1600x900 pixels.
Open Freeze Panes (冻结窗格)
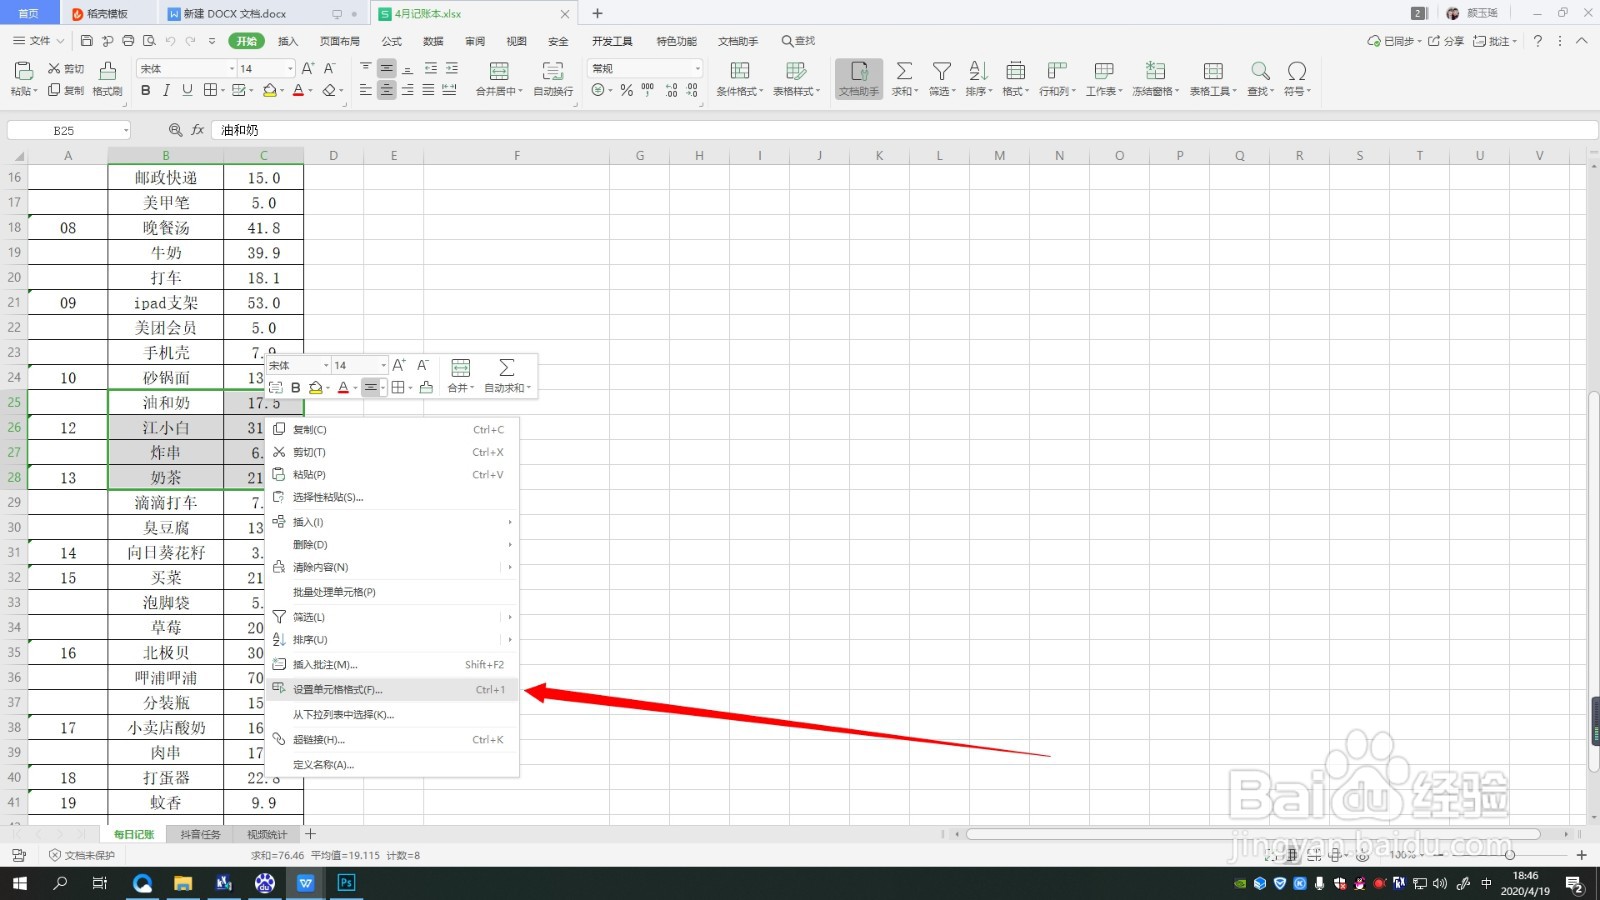point(1155,78)
